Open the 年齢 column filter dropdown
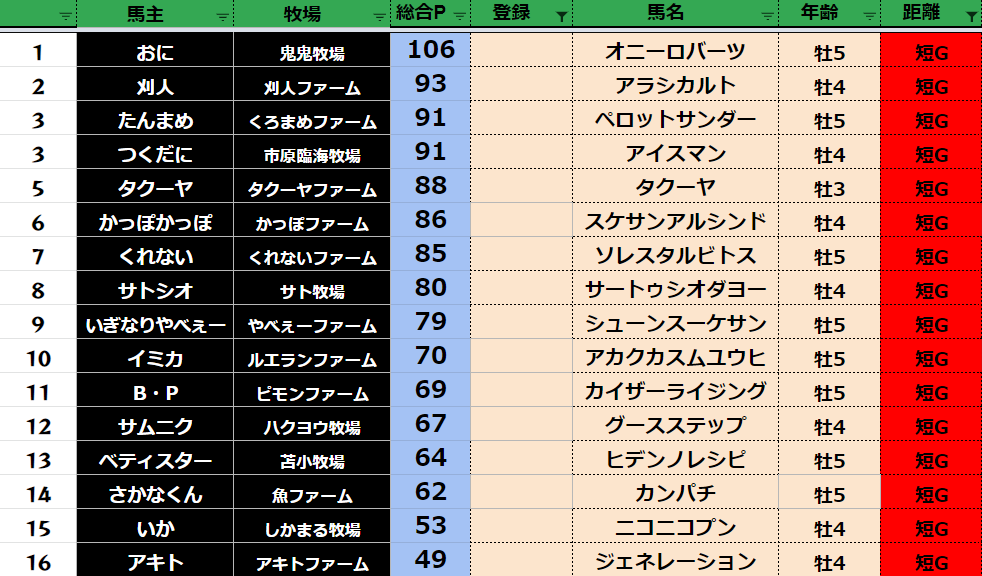The image size is (982, 576). (869, 16)
